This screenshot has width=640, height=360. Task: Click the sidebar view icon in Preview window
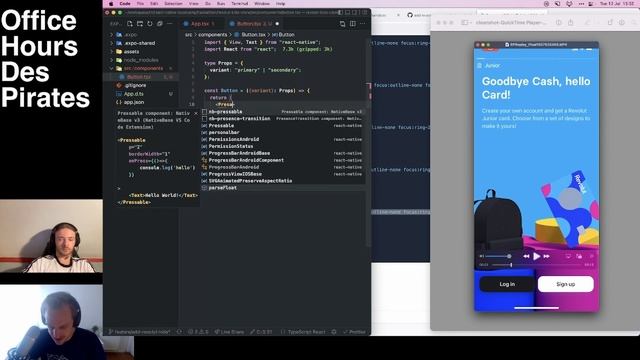(464, 22)
